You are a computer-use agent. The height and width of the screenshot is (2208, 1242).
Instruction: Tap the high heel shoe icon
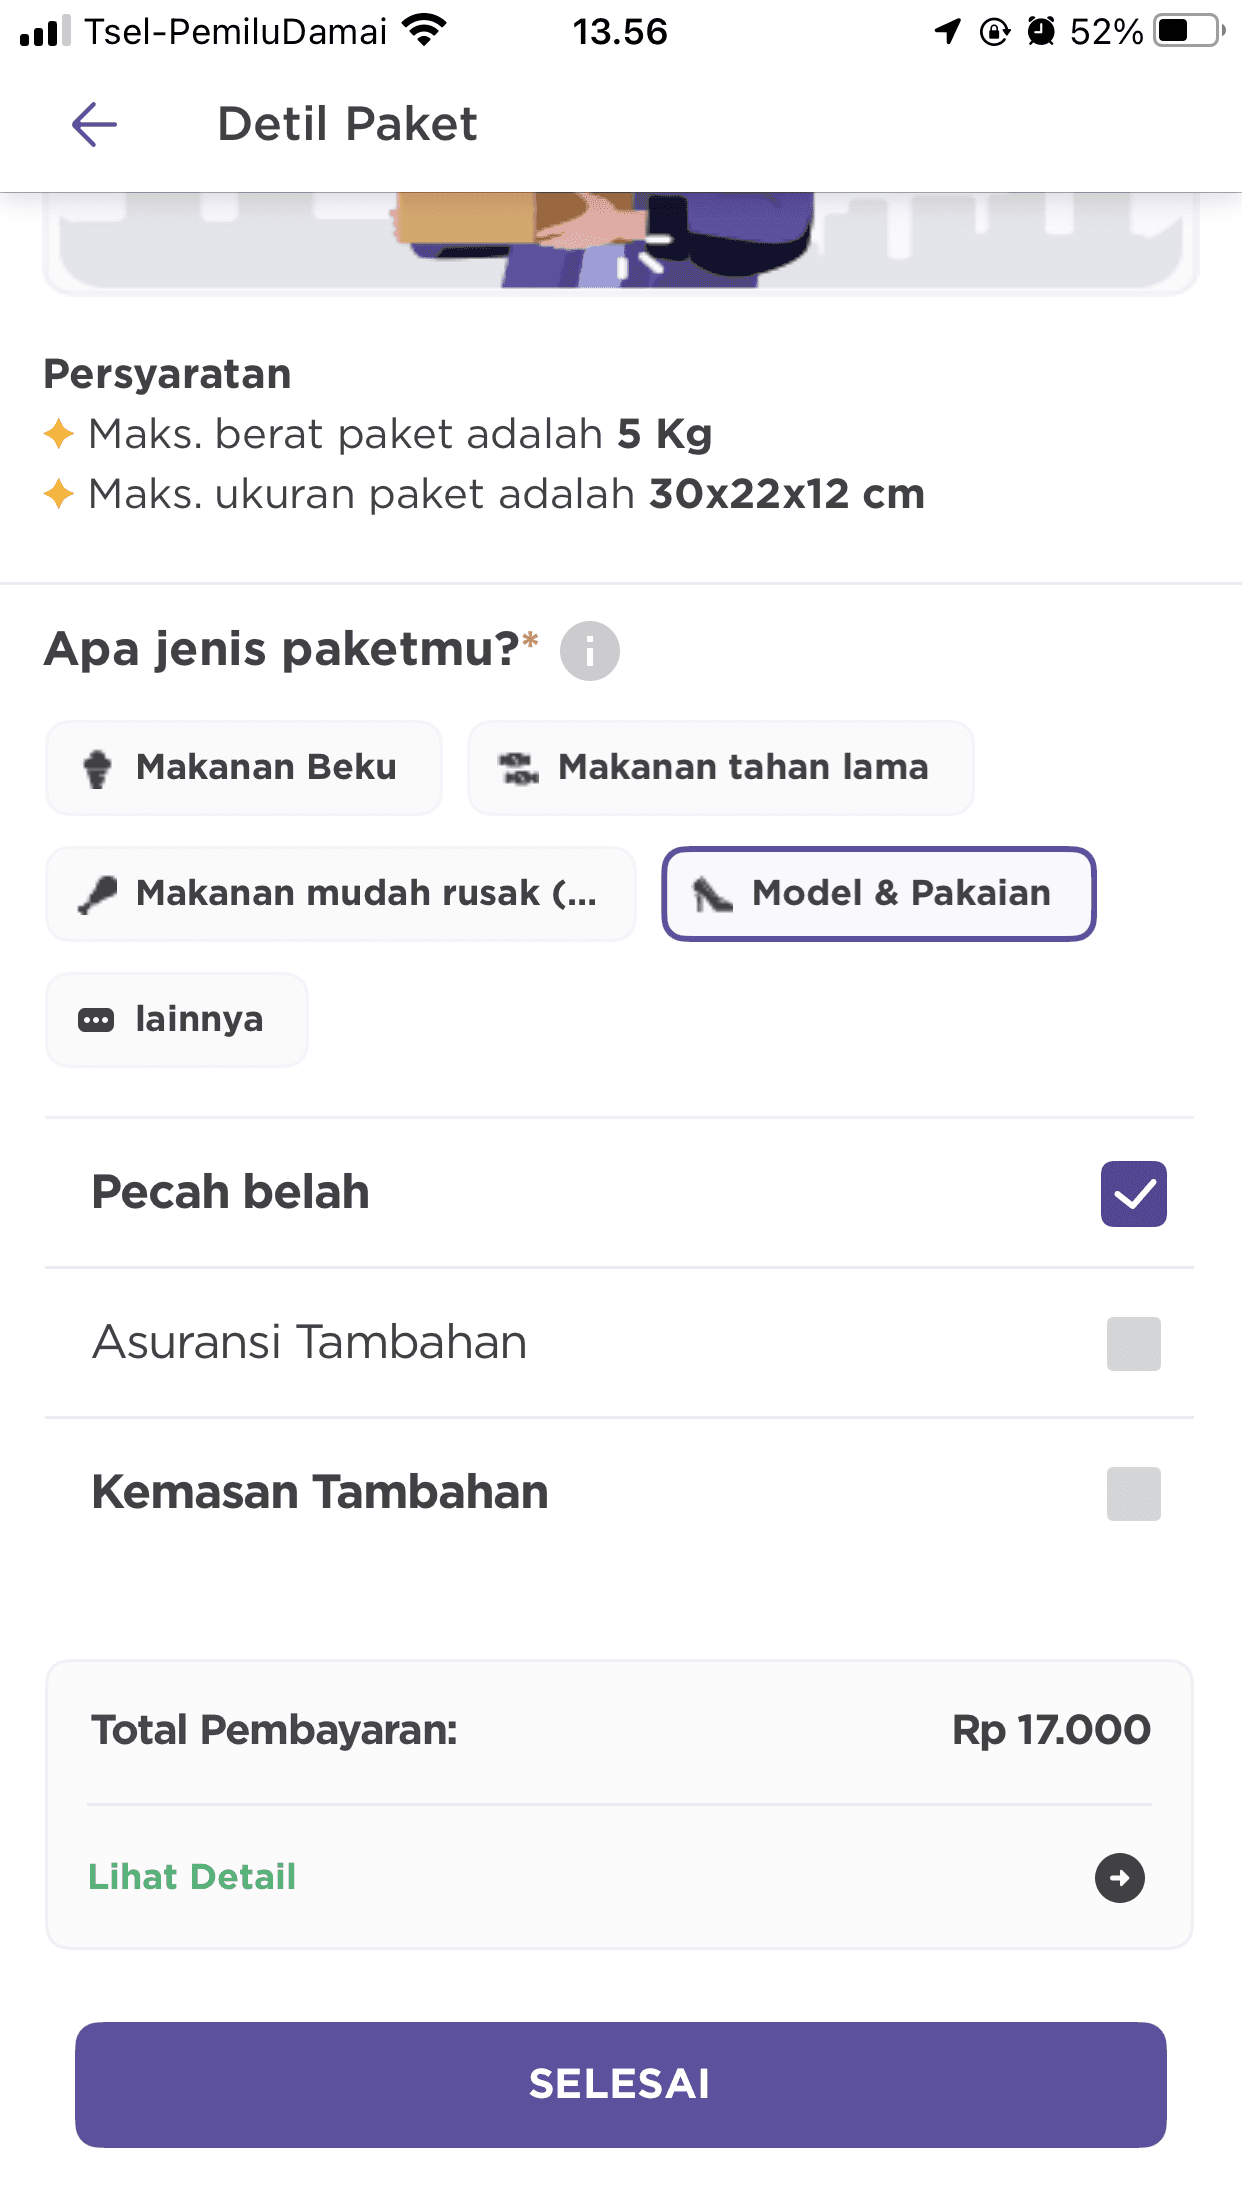click(713, 894)
